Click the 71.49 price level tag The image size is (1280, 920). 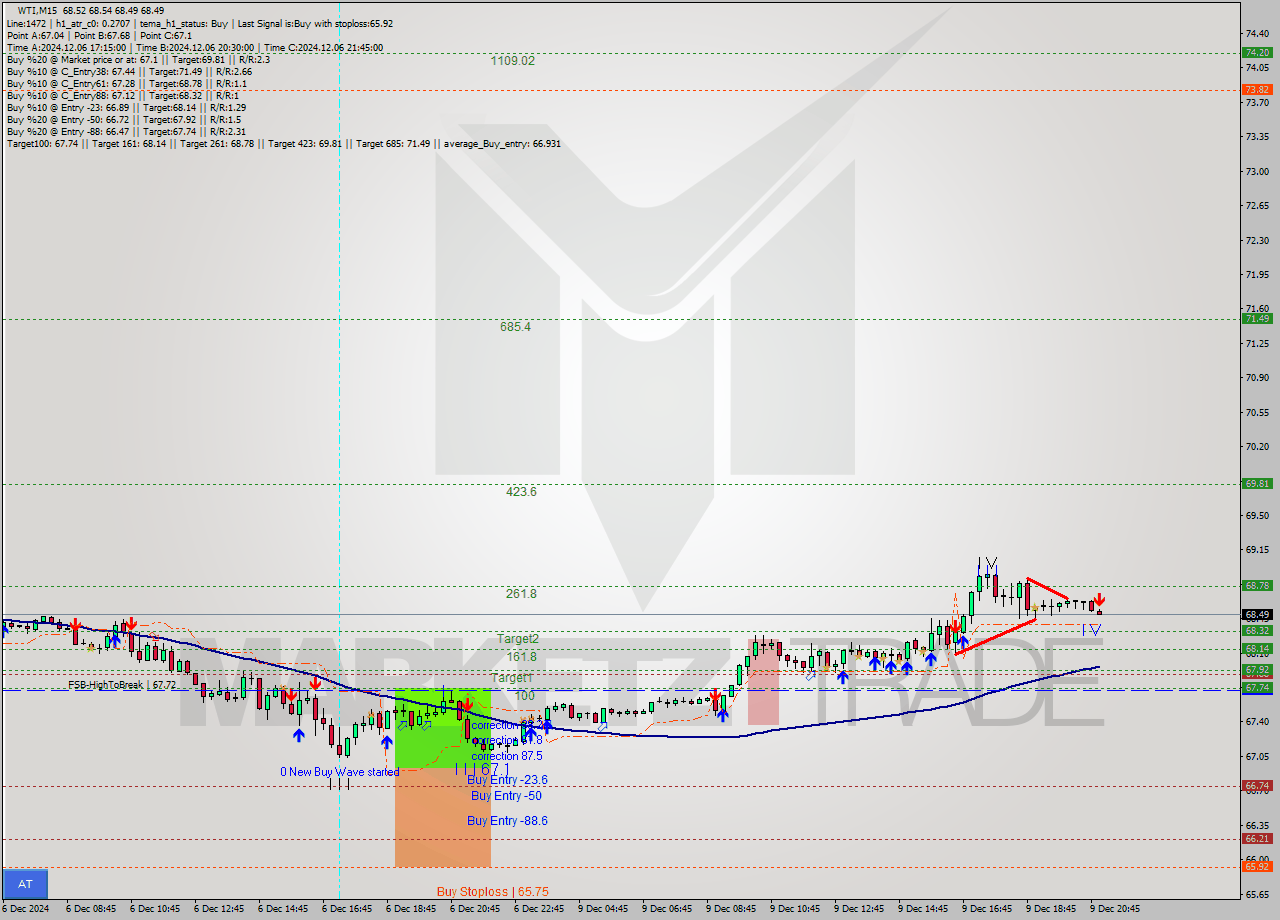tap(1257, 319)
